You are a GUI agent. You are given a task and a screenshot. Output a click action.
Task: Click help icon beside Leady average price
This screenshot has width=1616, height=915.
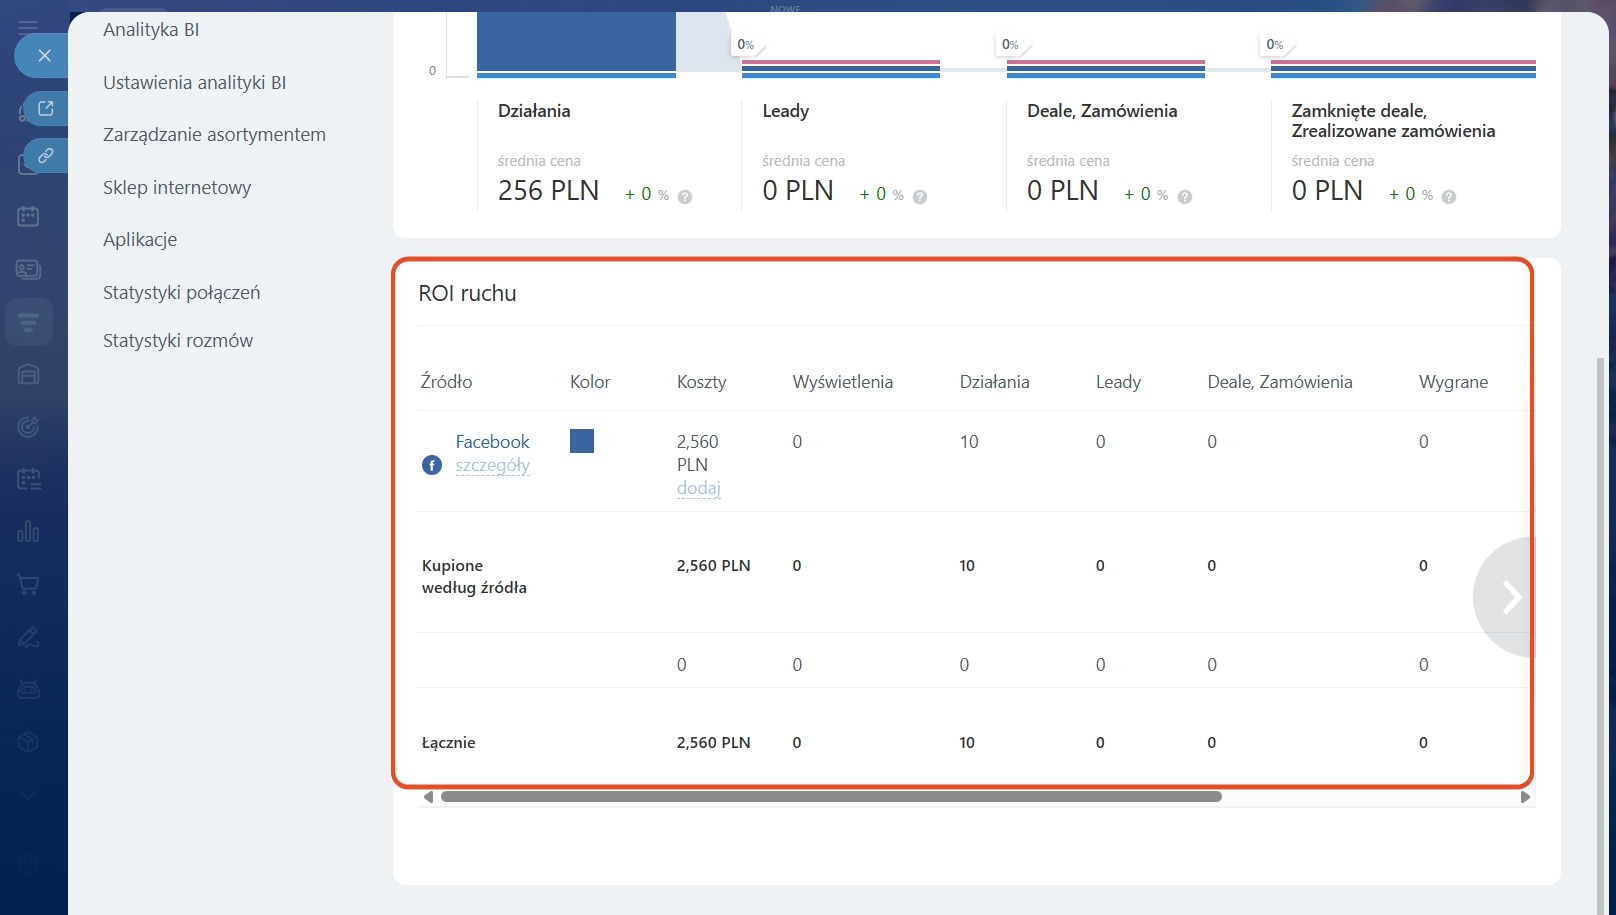pos(920,197)
